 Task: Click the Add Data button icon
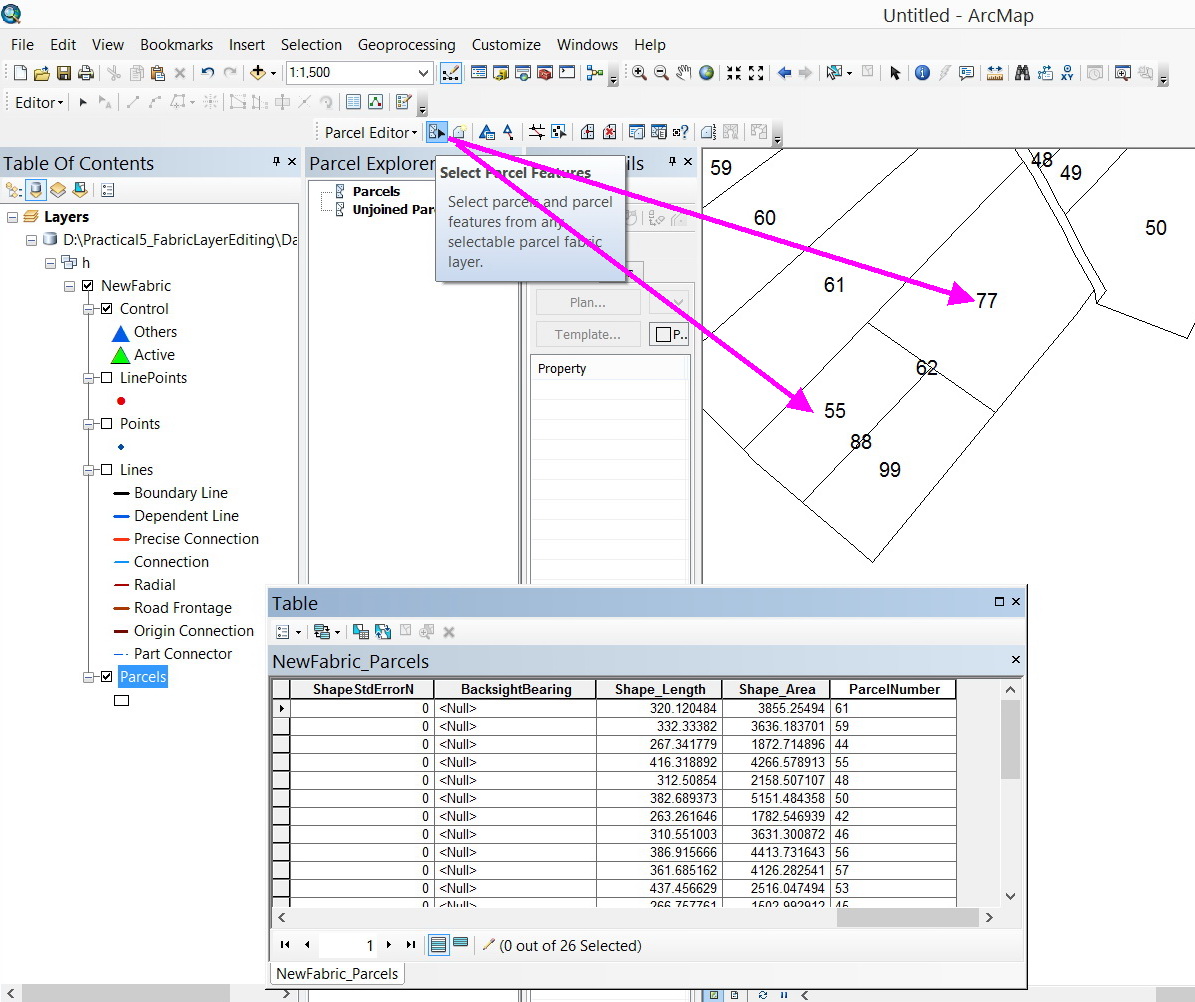click(x=258, y=72)
